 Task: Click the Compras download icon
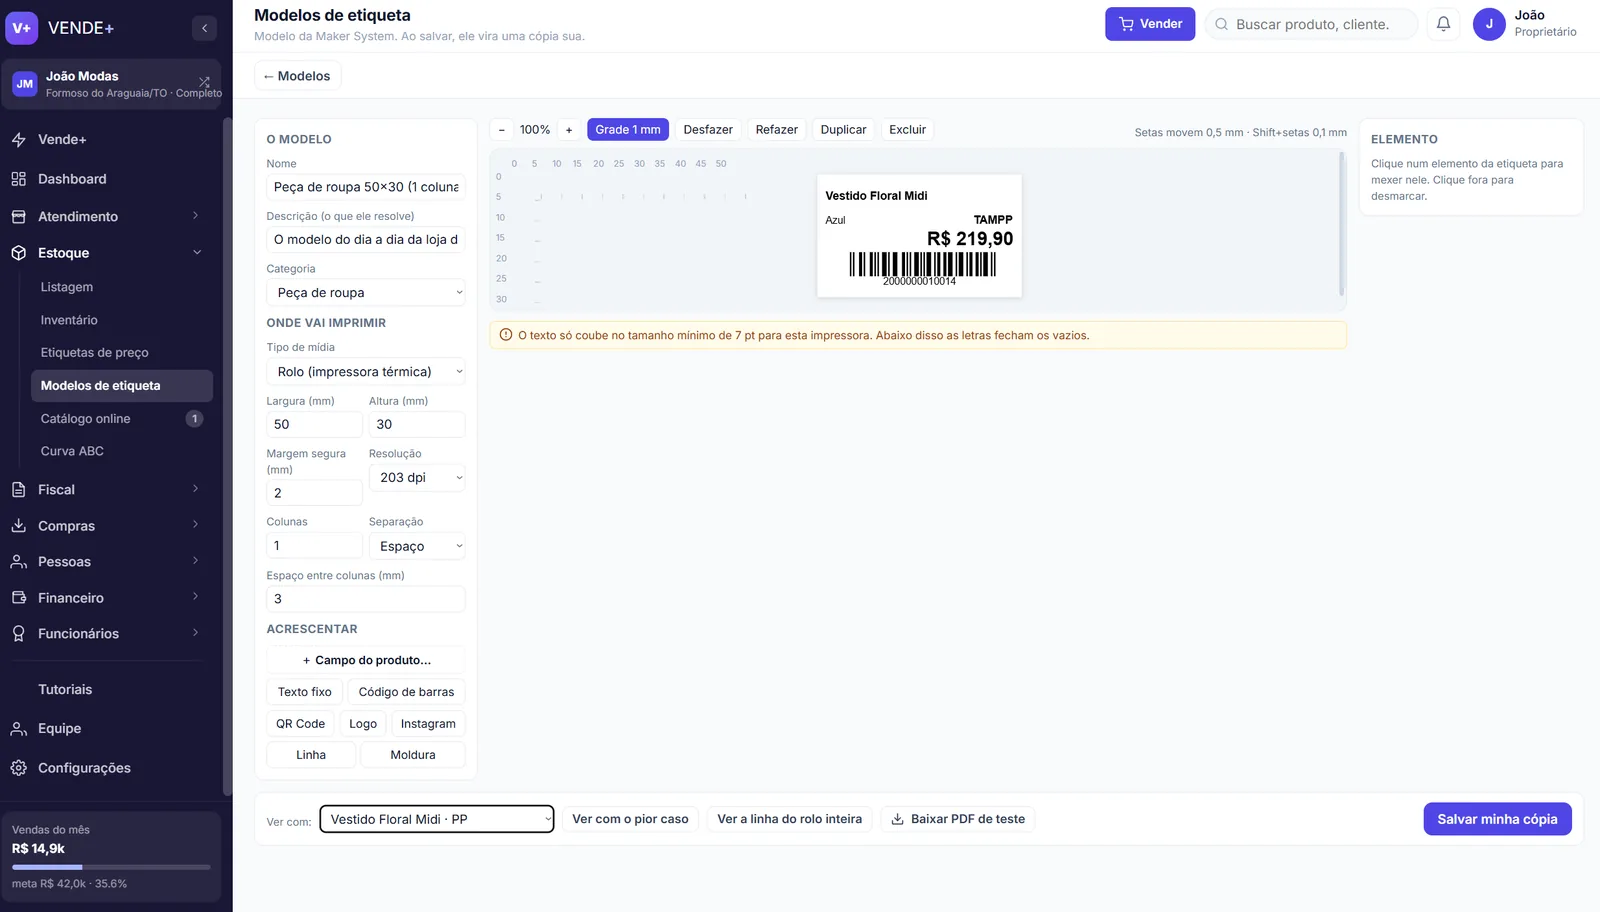point(18,526)
